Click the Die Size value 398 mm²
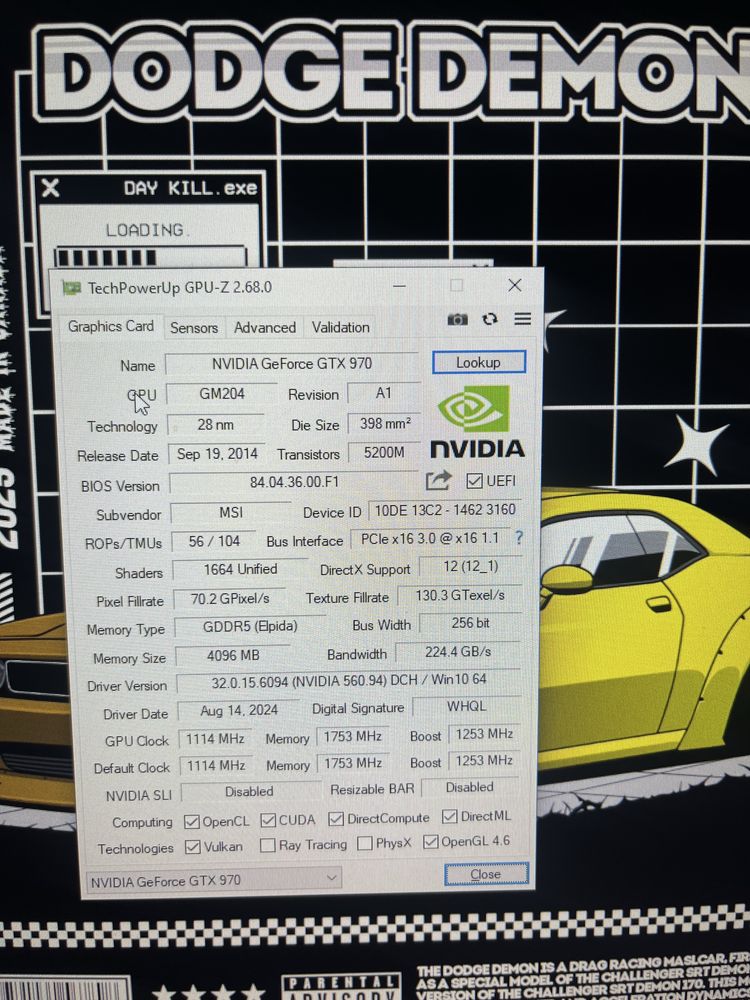The height and width of the screenshot is (1000, 750). point(385,423)
